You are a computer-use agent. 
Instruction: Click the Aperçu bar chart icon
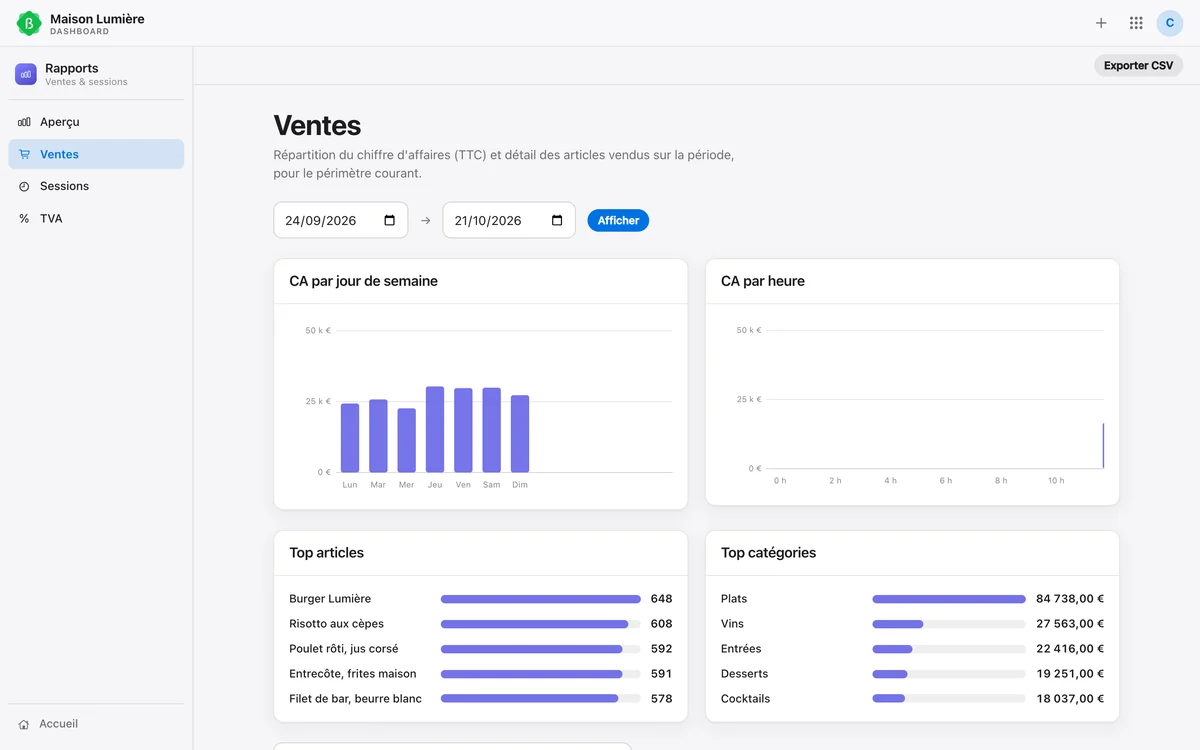(x=24, y=122)
